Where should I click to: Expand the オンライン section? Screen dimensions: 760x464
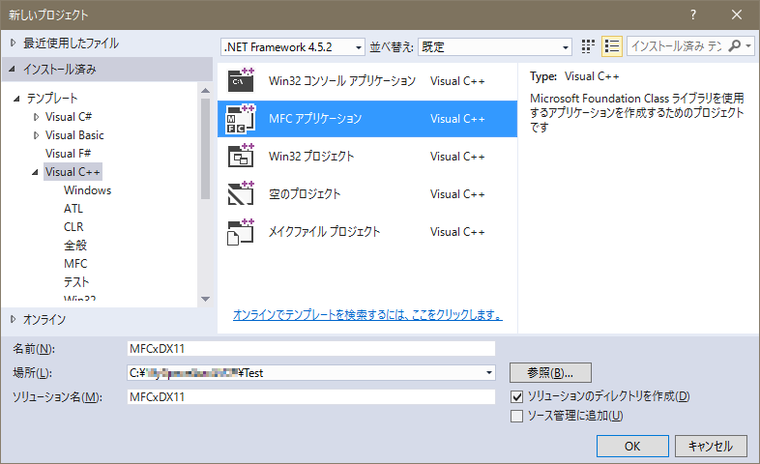coord(13,319)
